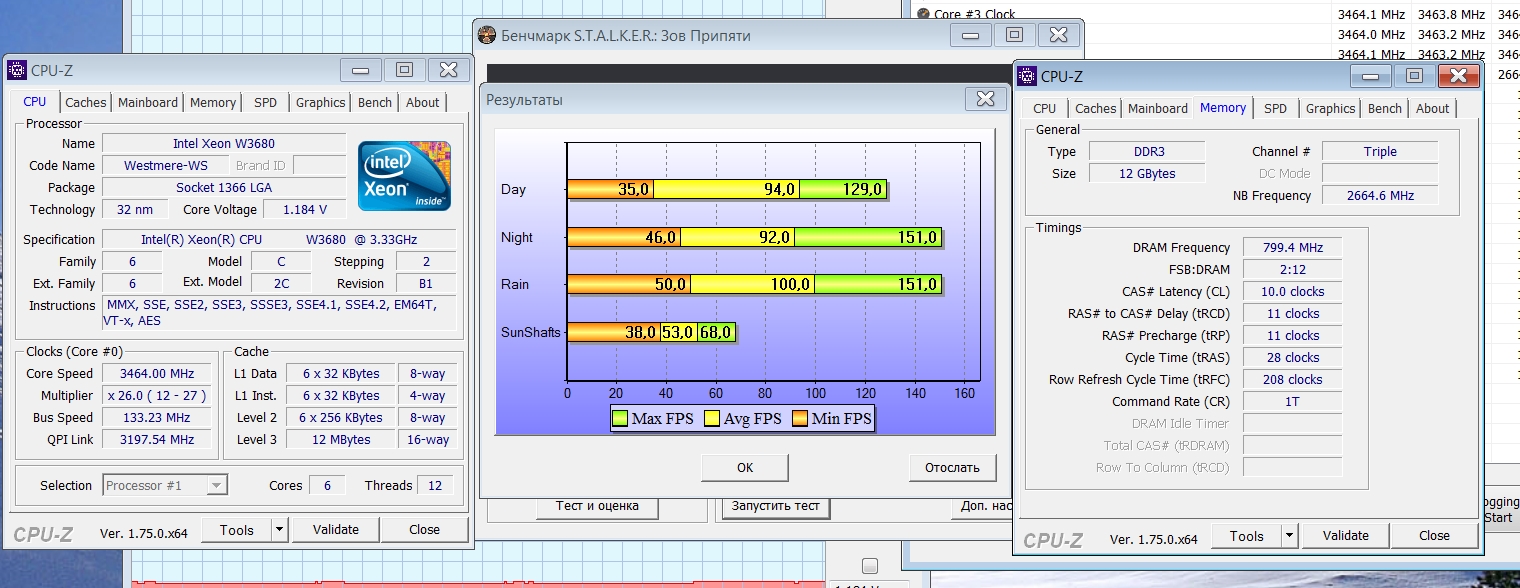Expand the Processor #1 selection dropdown
Screen dimensions: 1520x588
tap(216, 485)
